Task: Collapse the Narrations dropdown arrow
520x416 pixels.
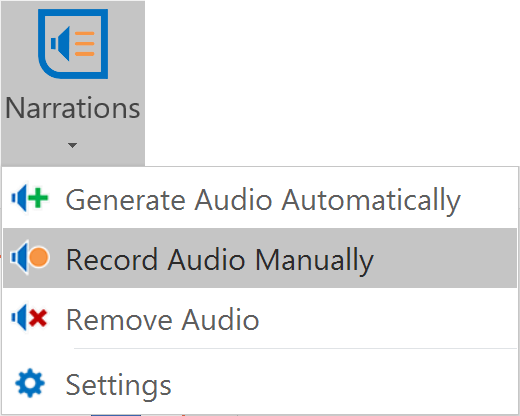Action: 72,145
